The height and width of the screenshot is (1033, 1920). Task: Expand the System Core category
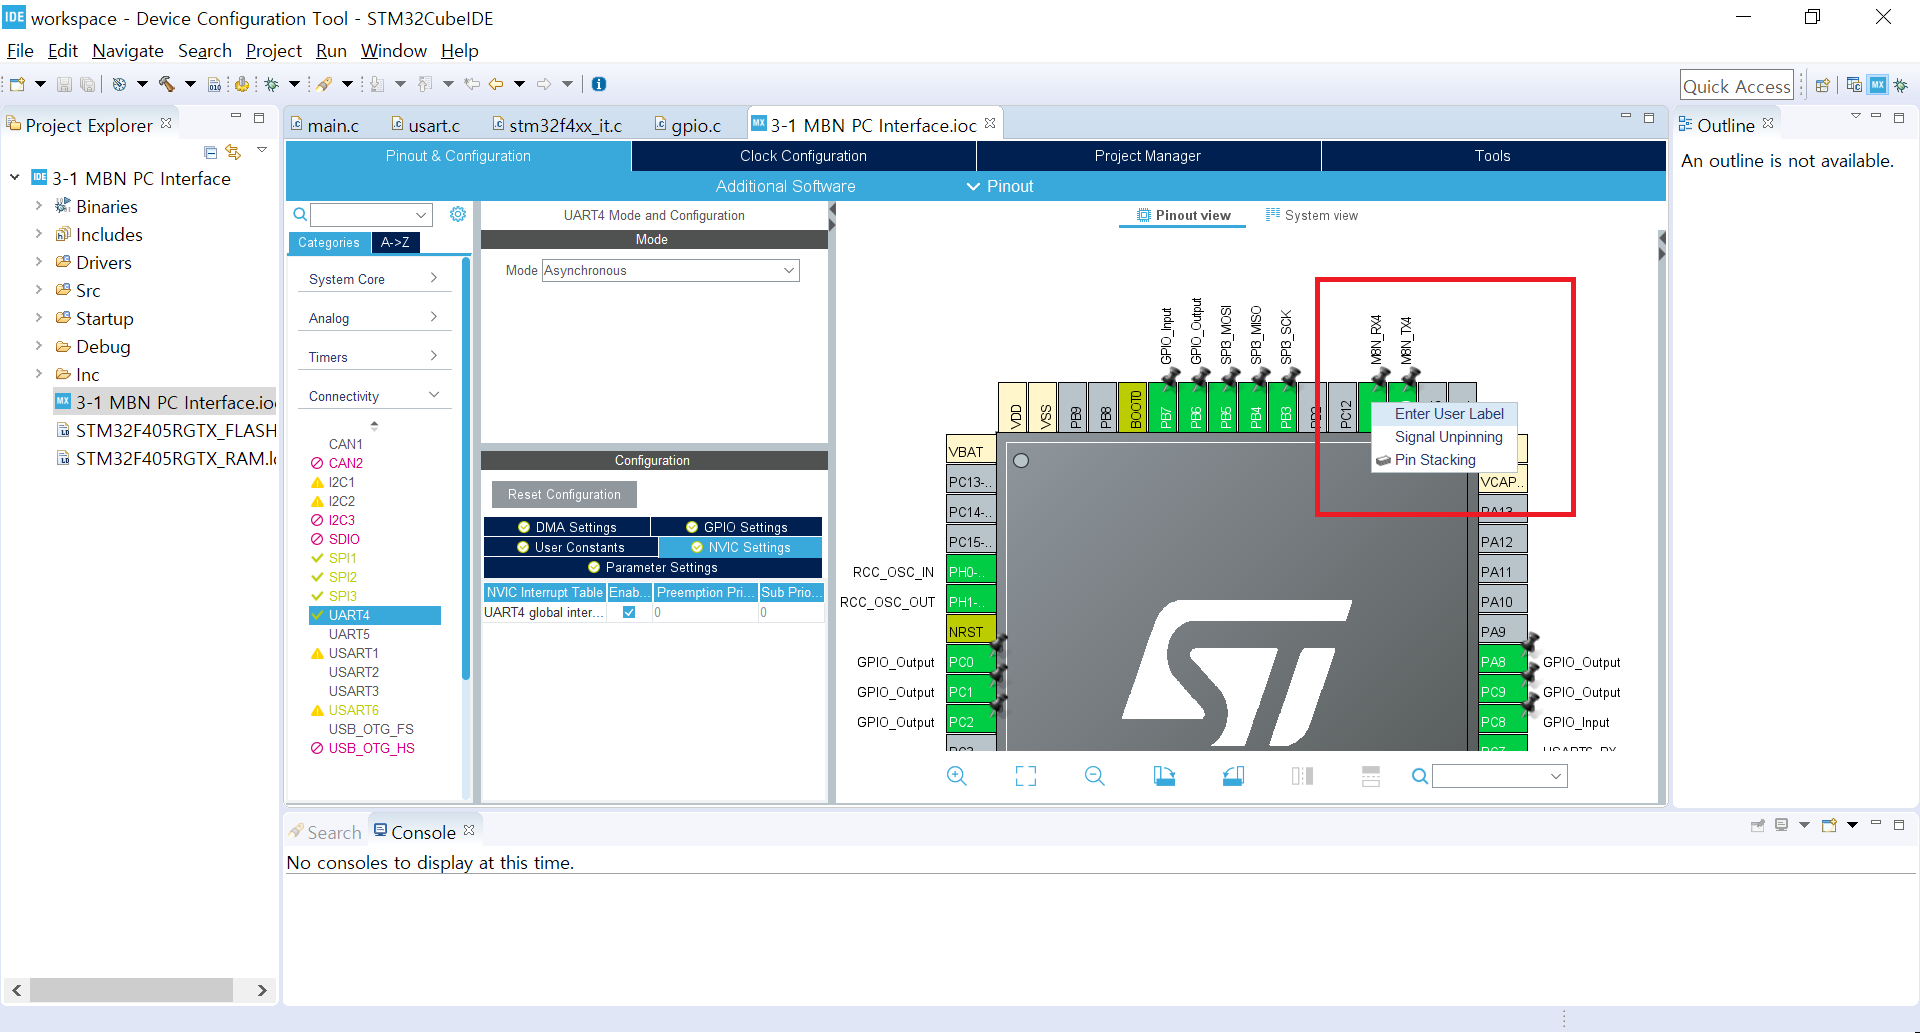pos(374,279)
